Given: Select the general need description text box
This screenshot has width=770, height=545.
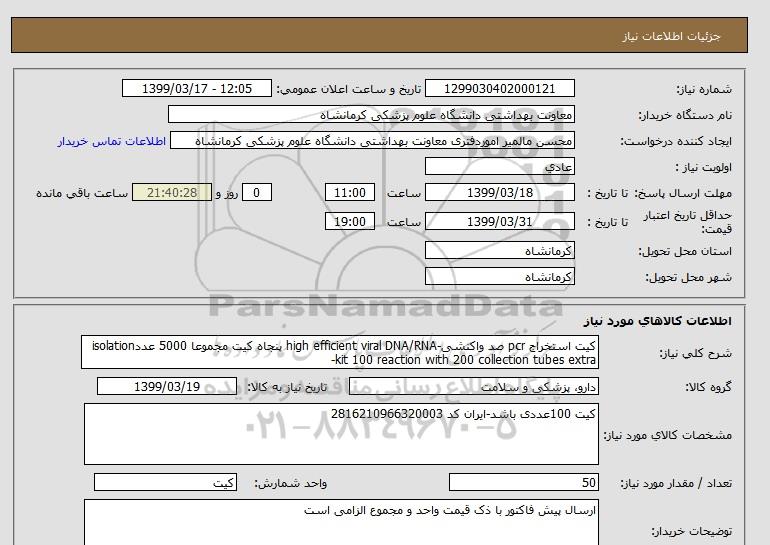Looking at the screenshot, I should [340, 353].
